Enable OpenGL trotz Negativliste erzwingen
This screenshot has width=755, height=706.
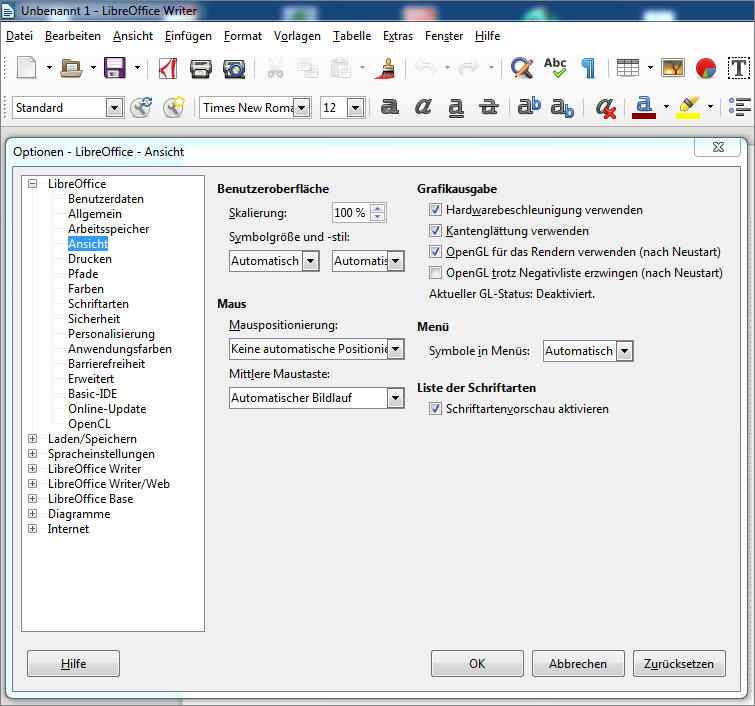click(435, 273)
